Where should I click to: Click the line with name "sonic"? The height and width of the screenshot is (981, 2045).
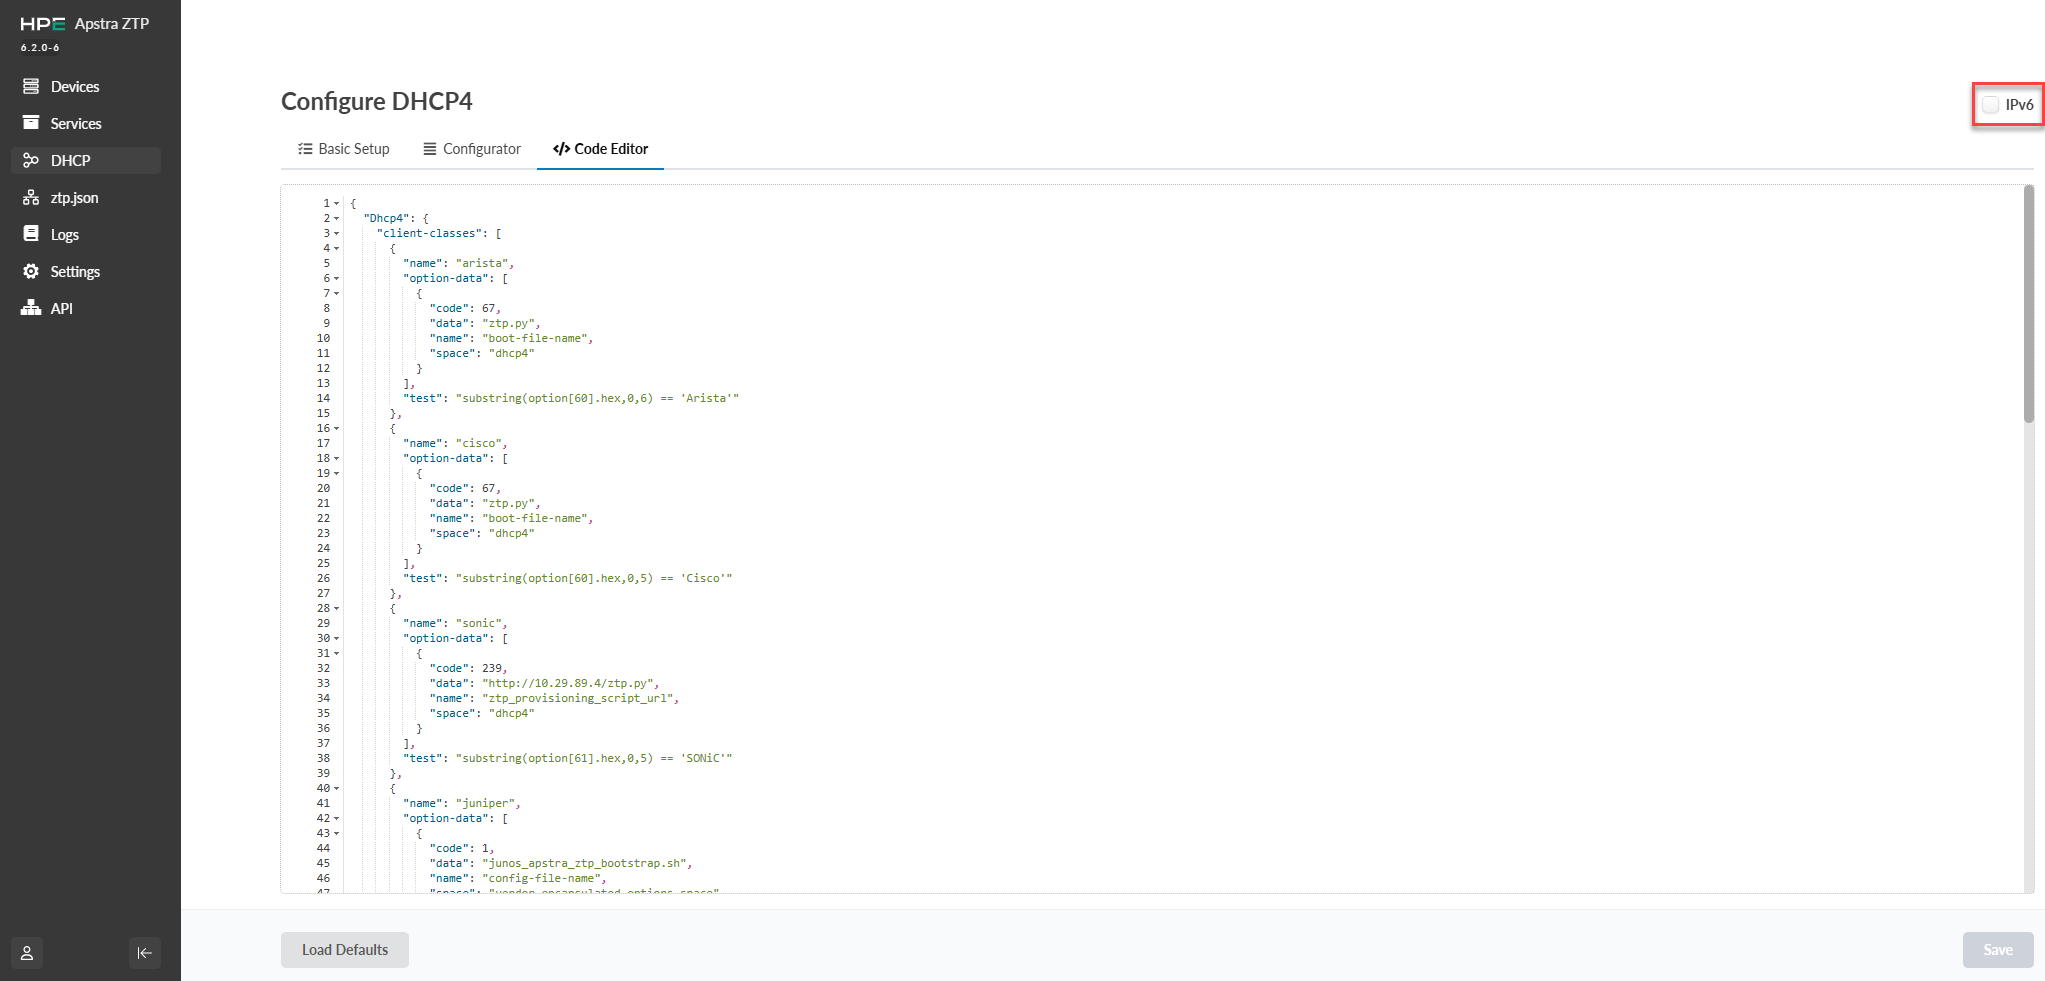pos(456,623)
